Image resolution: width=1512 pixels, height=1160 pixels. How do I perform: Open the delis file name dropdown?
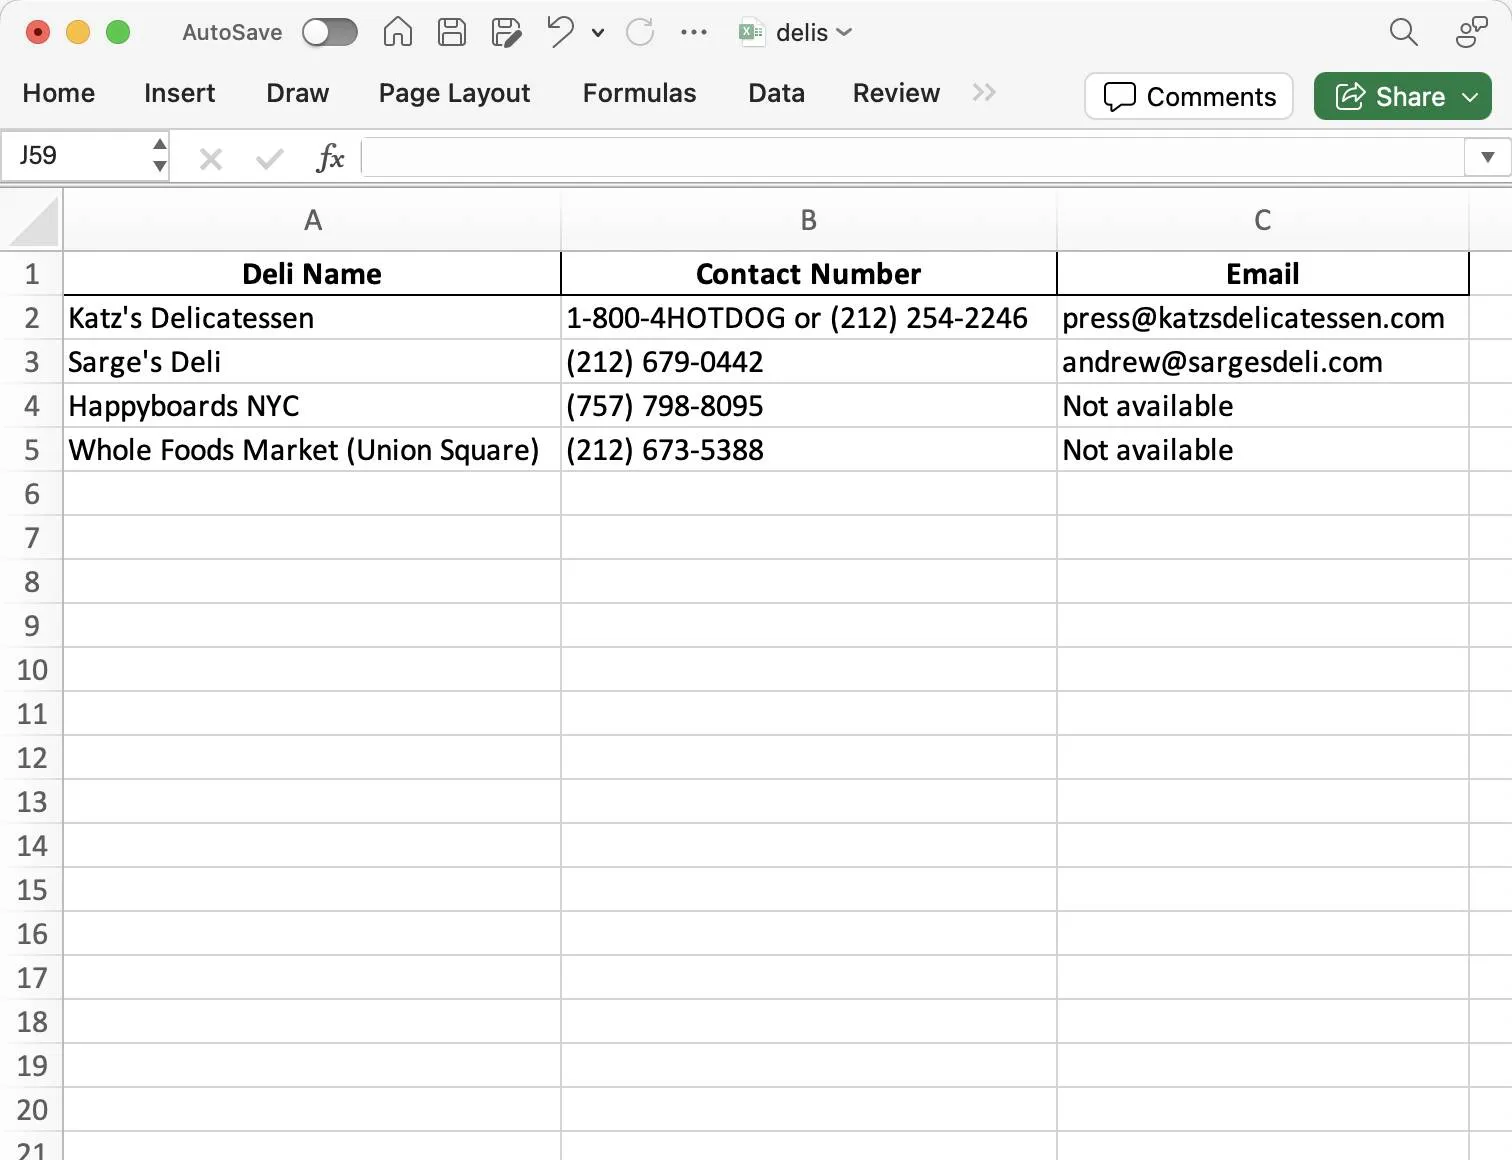click(x=844, y=33)
